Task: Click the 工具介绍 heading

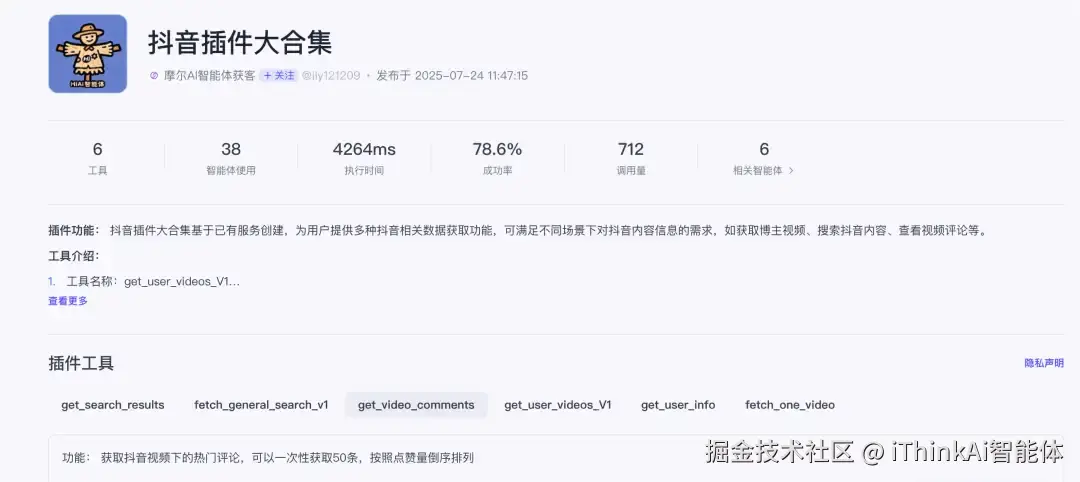Action: (74, 256)
